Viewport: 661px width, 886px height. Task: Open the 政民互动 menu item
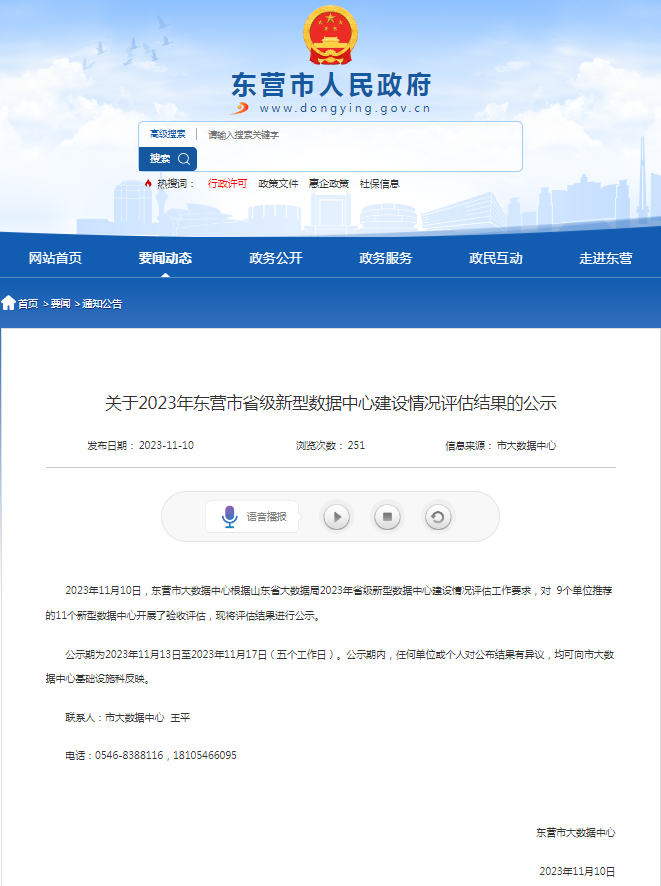pos(495,258)
